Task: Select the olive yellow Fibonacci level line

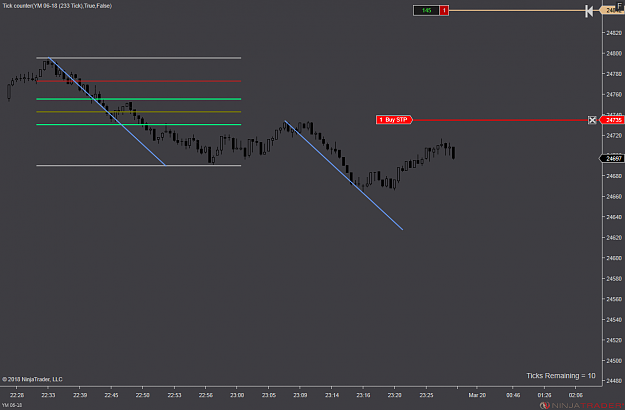Action: pyautogui.click(x=139, y=112)
